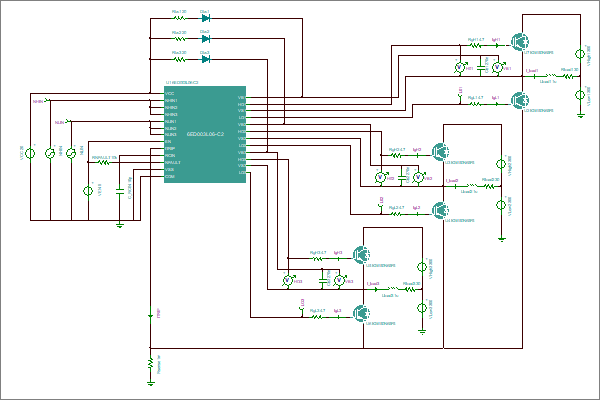Select the phase 1 low-side IGBT
Image resolution: width=600 pixels, height=400 pixels.
pyautogui.click(x=519, y=100)
